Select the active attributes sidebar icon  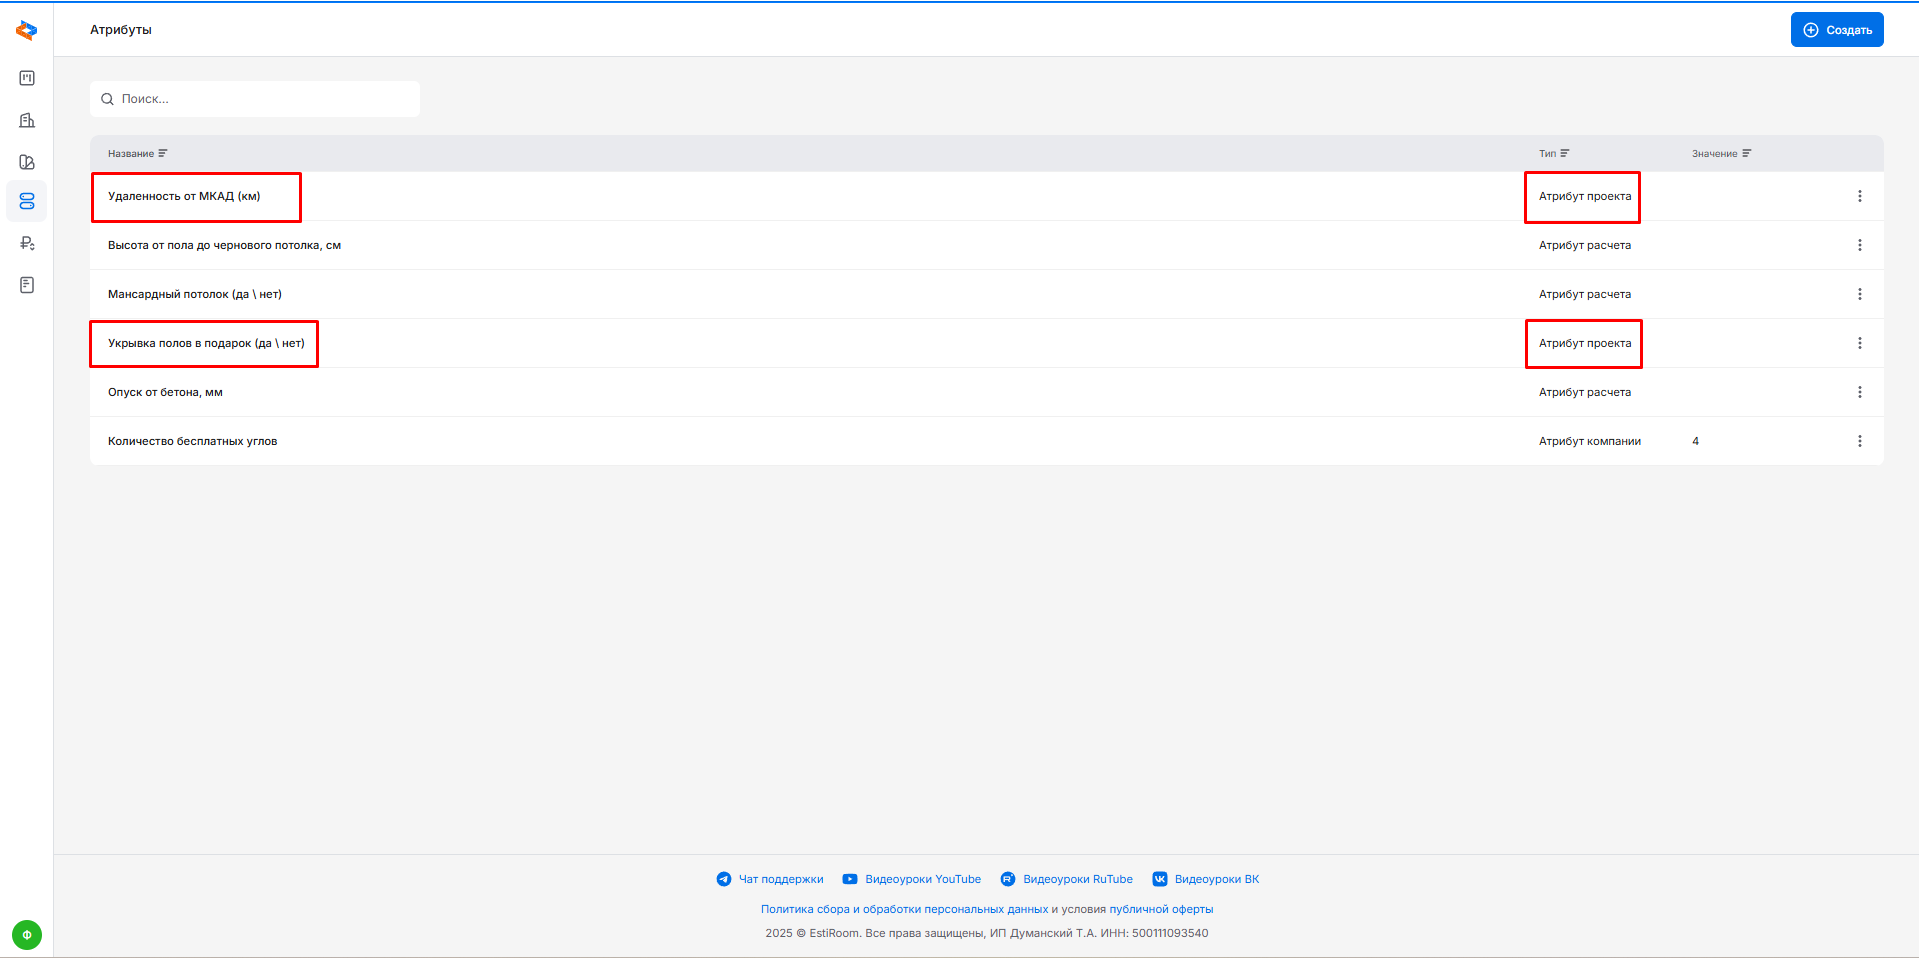[x=27, y=201]
